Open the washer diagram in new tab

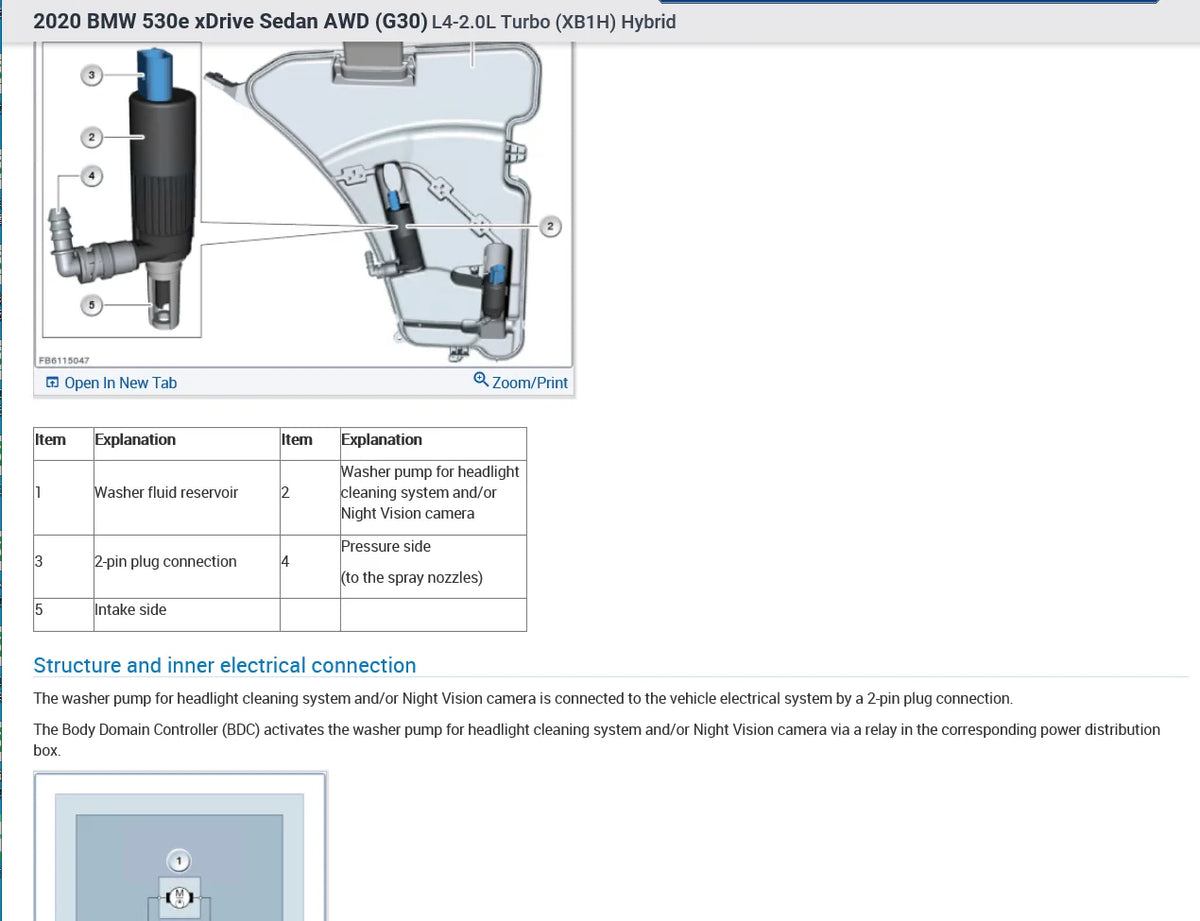click(x=111, y=383)
